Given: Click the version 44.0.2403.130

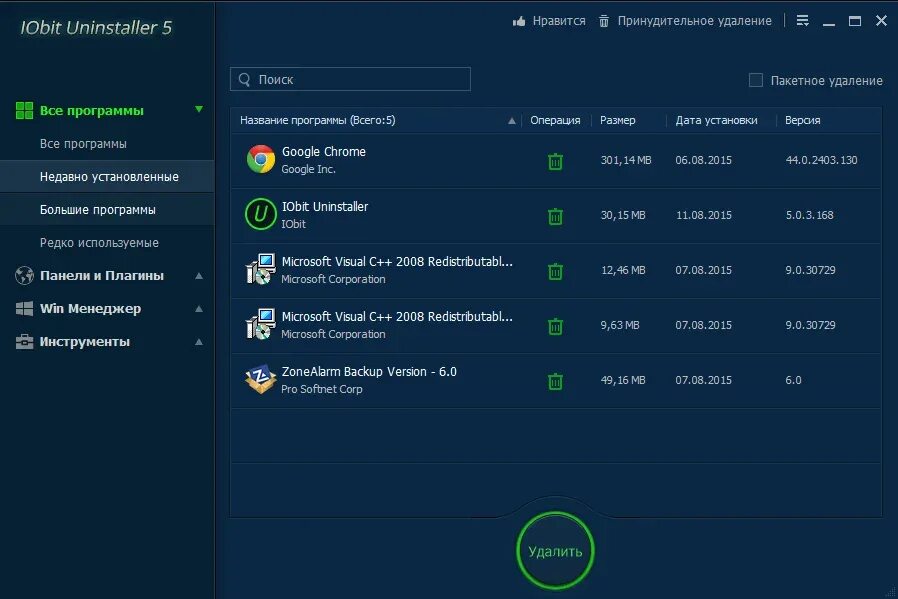Looking at the screenshot, I should (x=821, y=160).
